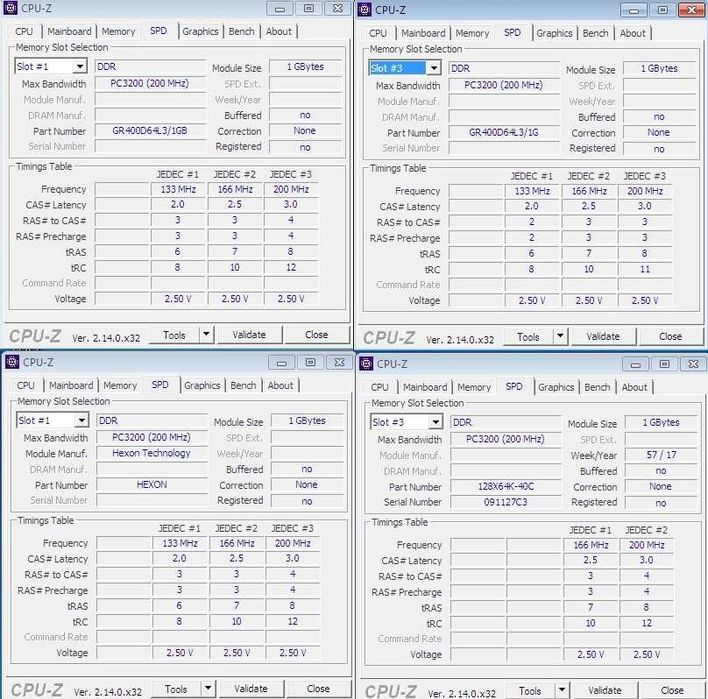Open Slot #1 dropdown in Hexon Technology window
Image resolution: width=708 pixels, height=699 pixels.
pyautogui.click(x=82, y=420)
